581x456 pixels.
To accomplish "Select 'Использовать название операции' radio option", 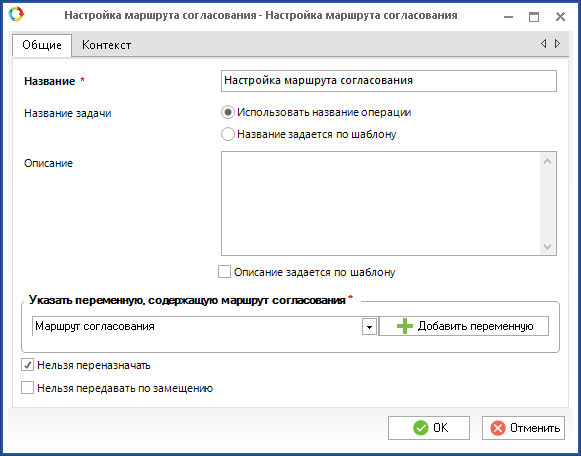I will pos(228,112).
